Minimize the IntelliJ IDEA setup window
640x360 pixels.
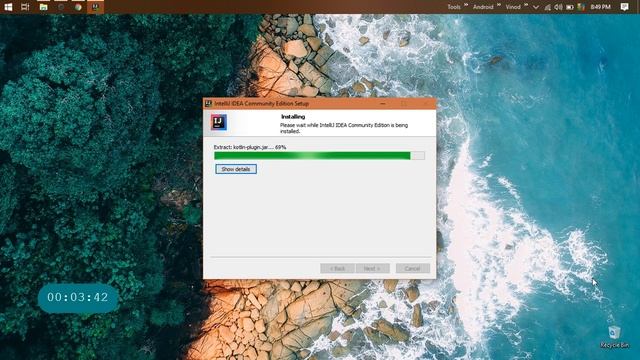pos(383,104)
